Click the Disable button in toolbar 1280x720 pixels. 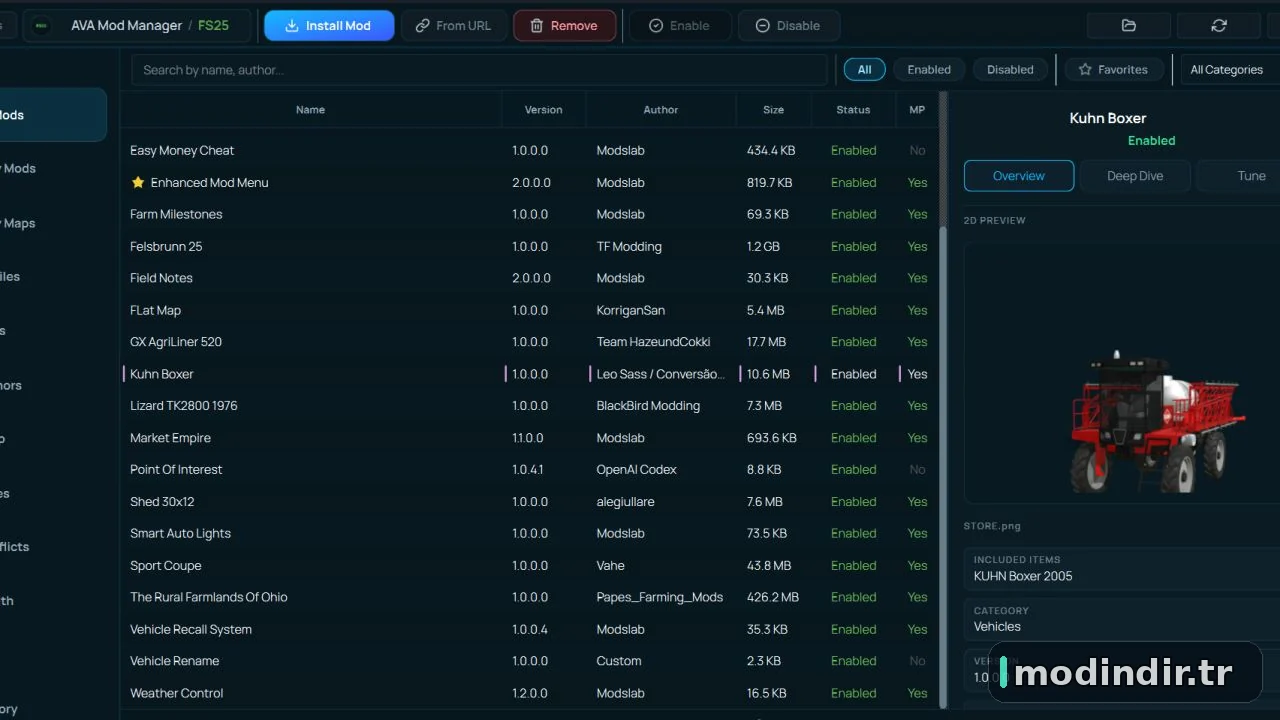[788, 26]
